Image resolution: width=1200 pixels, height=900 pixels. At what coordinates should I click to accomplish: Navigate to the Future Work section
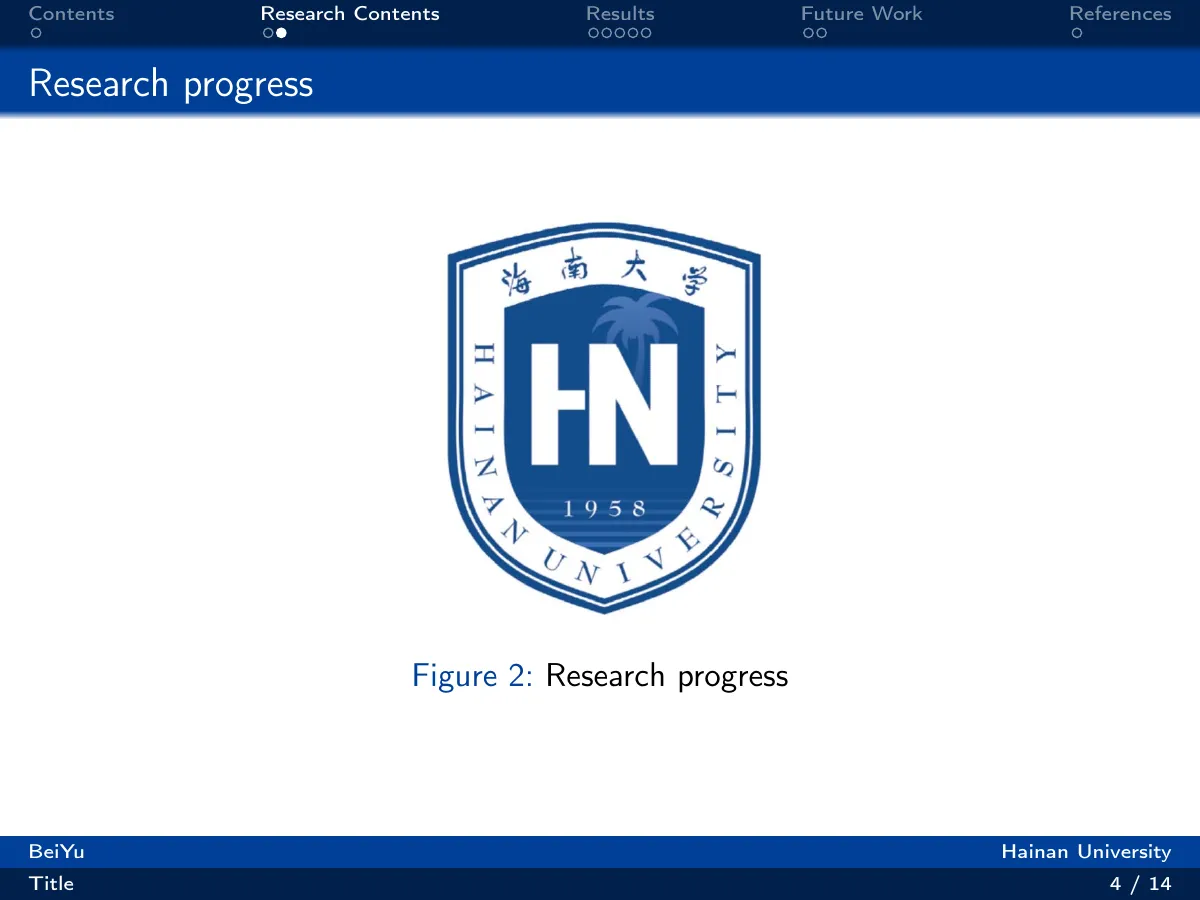coord(861,14)
